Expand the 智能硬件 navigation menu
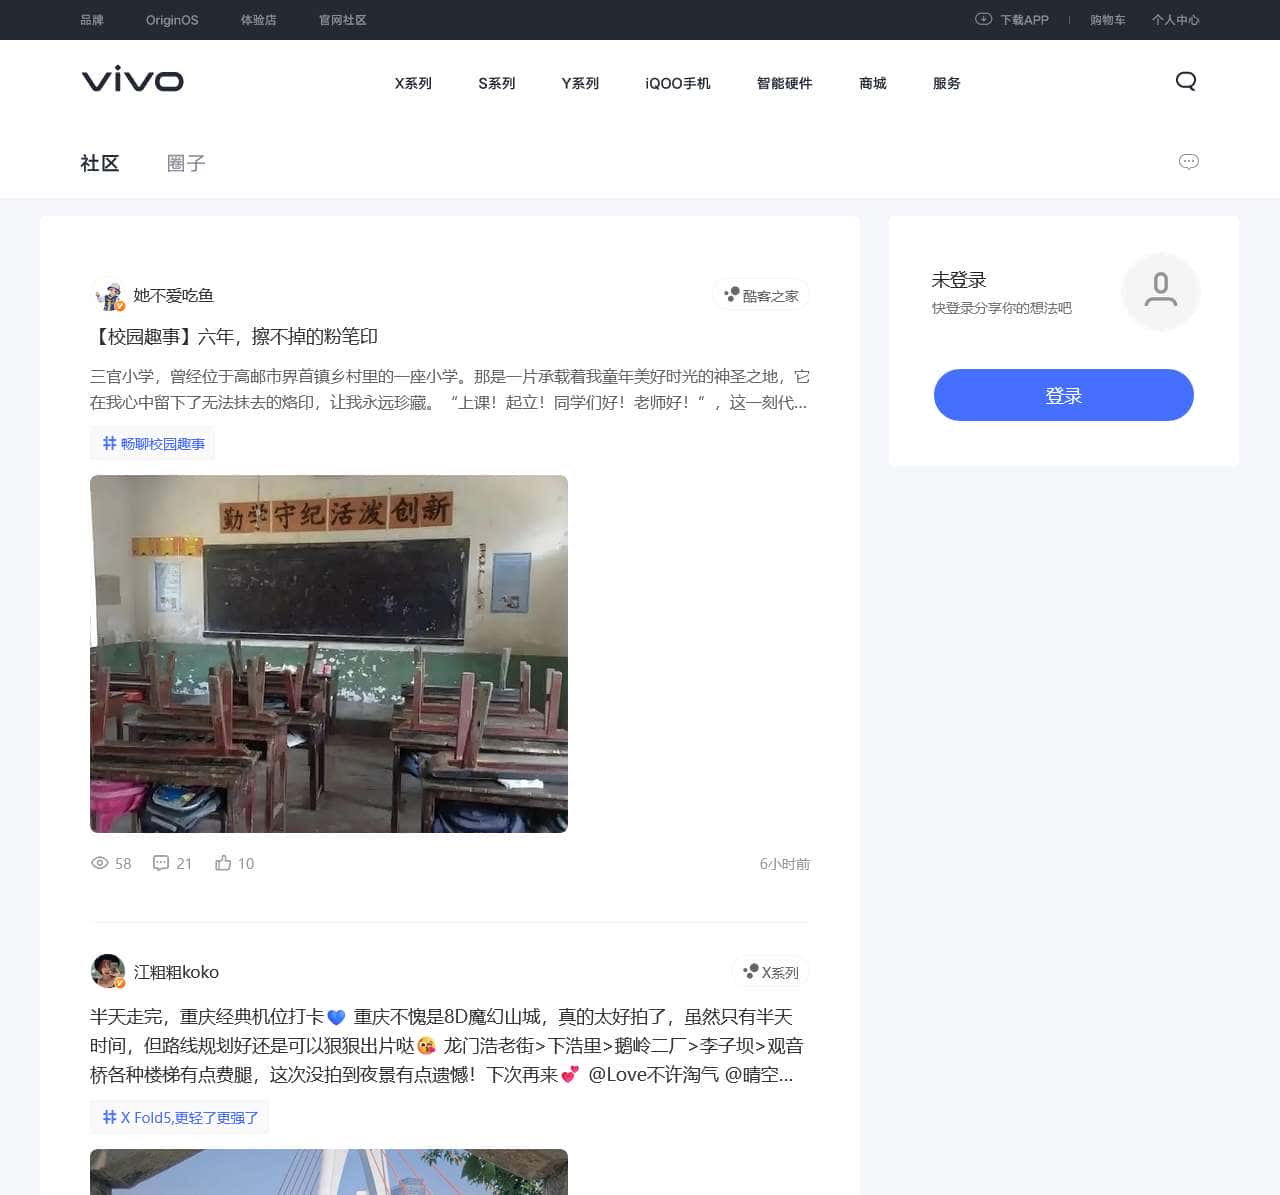 [x=784, y=83]
